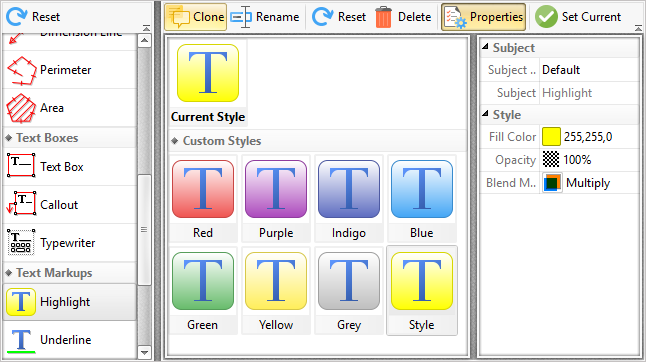Click Set Current button
The width and height of the screenshot is (646, 362).
tap(578, 17)
